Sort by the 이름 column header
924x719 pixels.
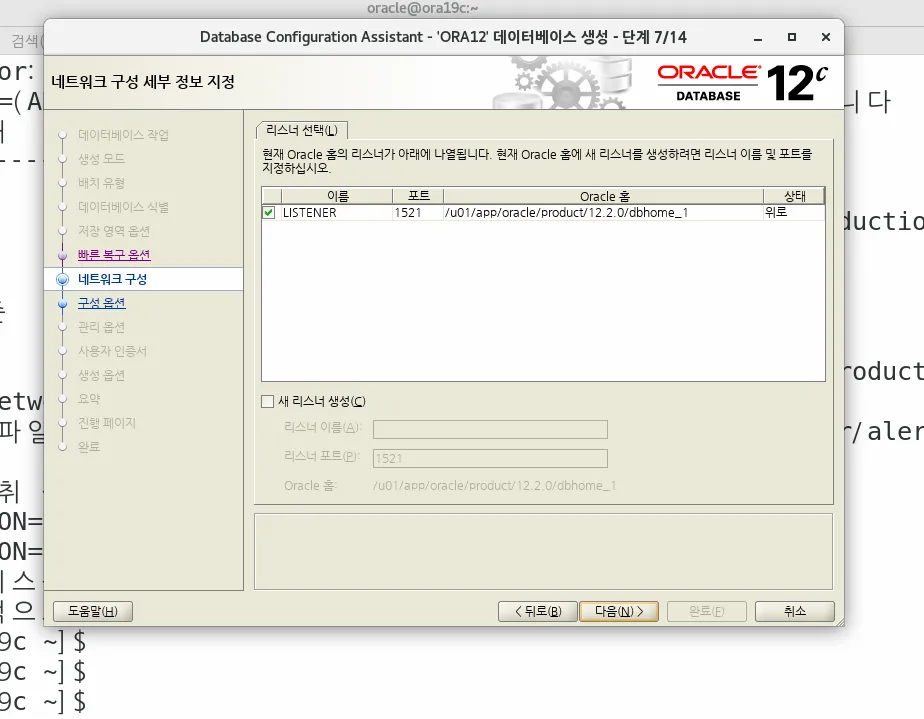337,196
